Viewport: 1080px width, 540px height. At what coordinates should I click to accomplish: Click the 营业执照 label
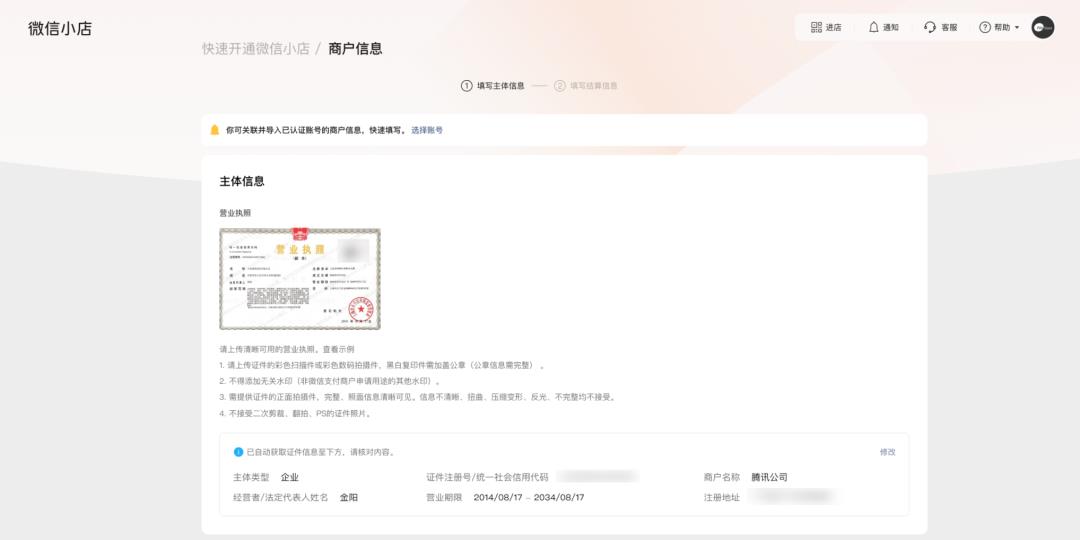click(236, 214)
